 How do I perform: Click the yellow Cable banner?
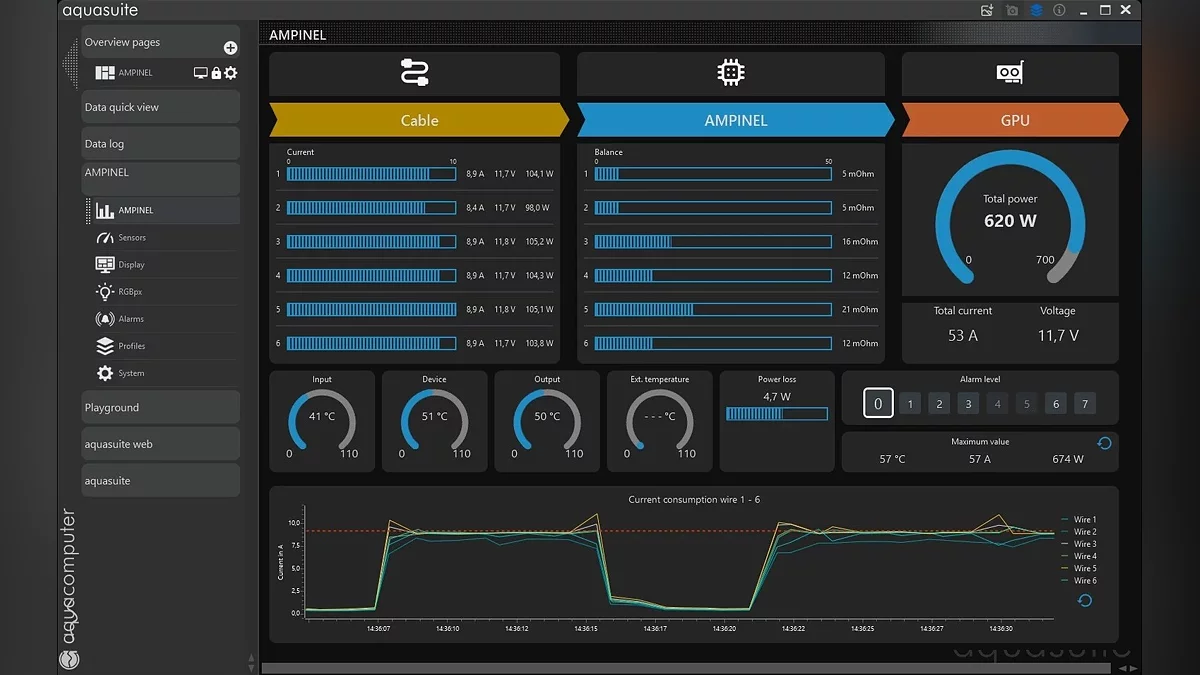419,120
